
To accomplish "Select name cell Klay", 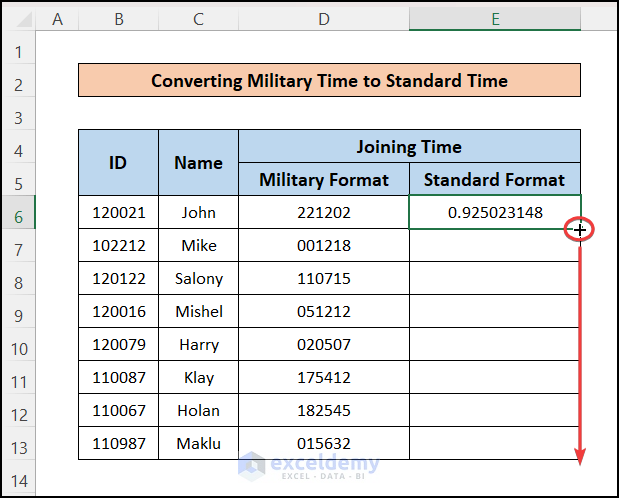I will pos(198,377).
